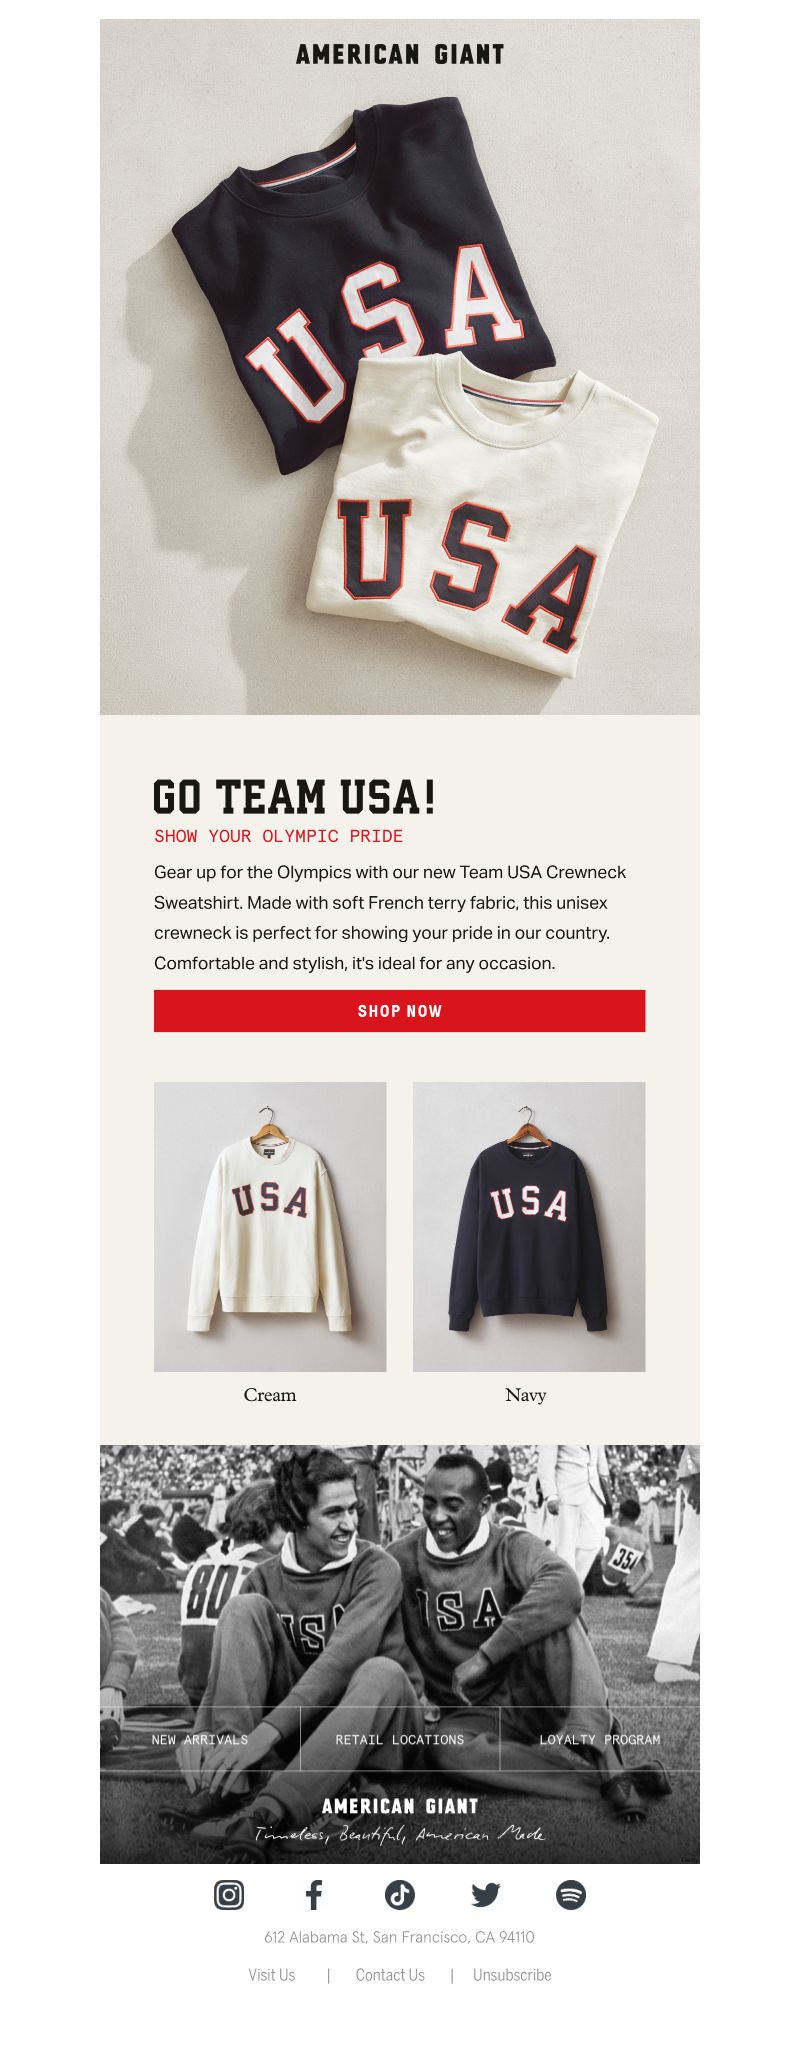800x2064 pixels.
Task: Click the American Giant logo at top
Action: click(x=400, y=54)
